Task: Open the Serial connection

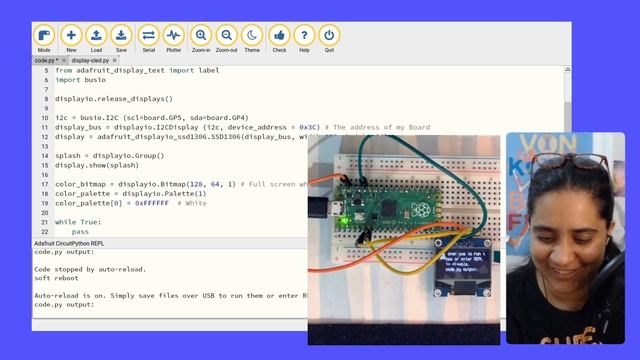Action: 149,39
